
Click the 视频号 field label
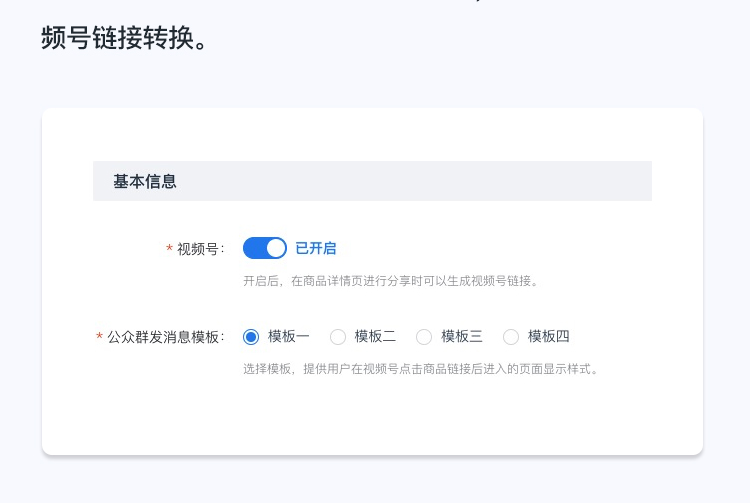(199, 249)
